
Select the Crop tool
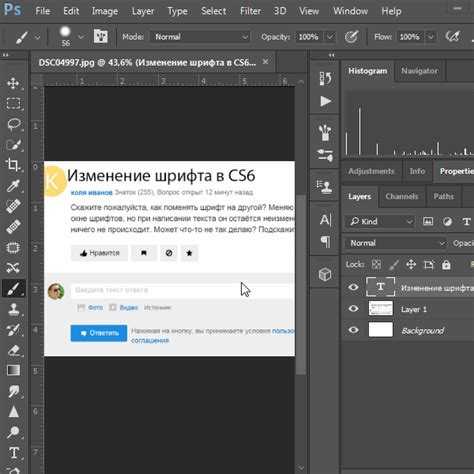13,165
